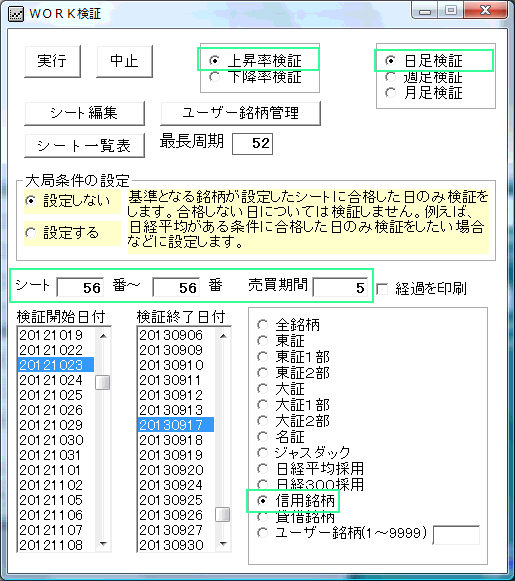Viewport: 515px width, 581px height.
Task: Select end date 20130917
Action: tap(176, 425)
